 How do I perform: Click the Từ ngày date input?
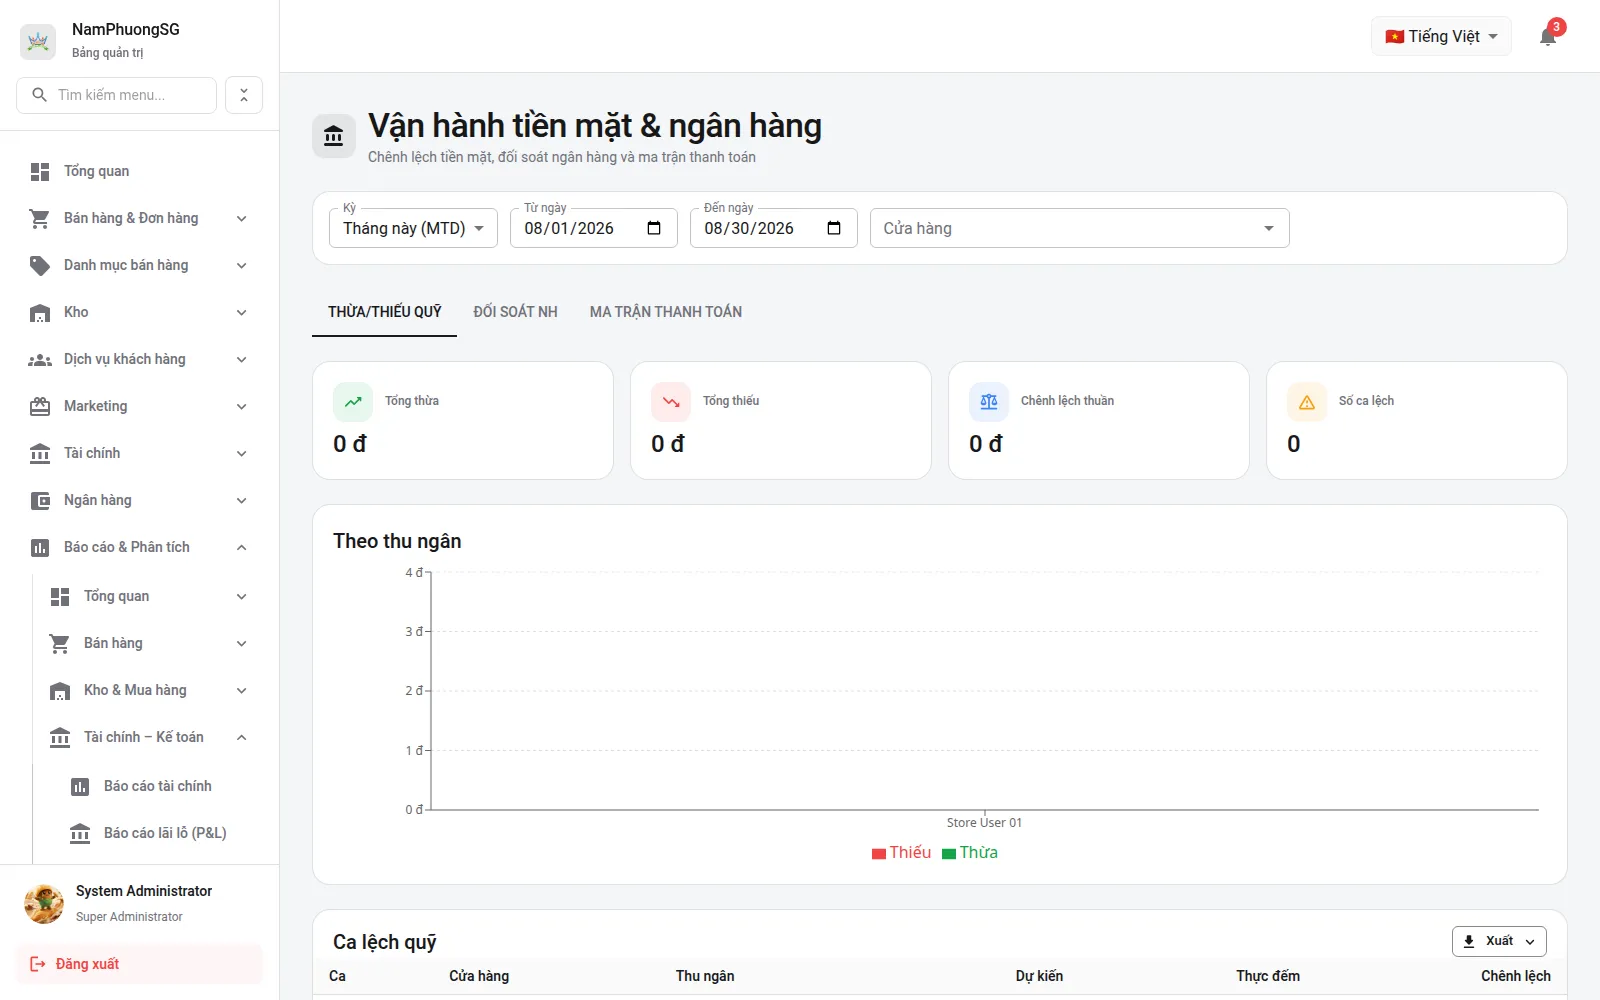pyautogui.click(x=593, y=228)
